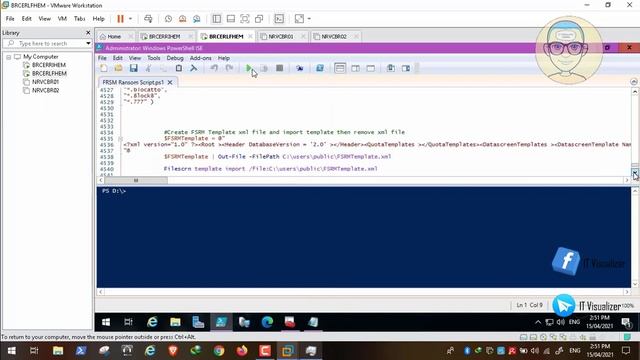Open the stretch guest display dropdown arrow

[309, 19]
